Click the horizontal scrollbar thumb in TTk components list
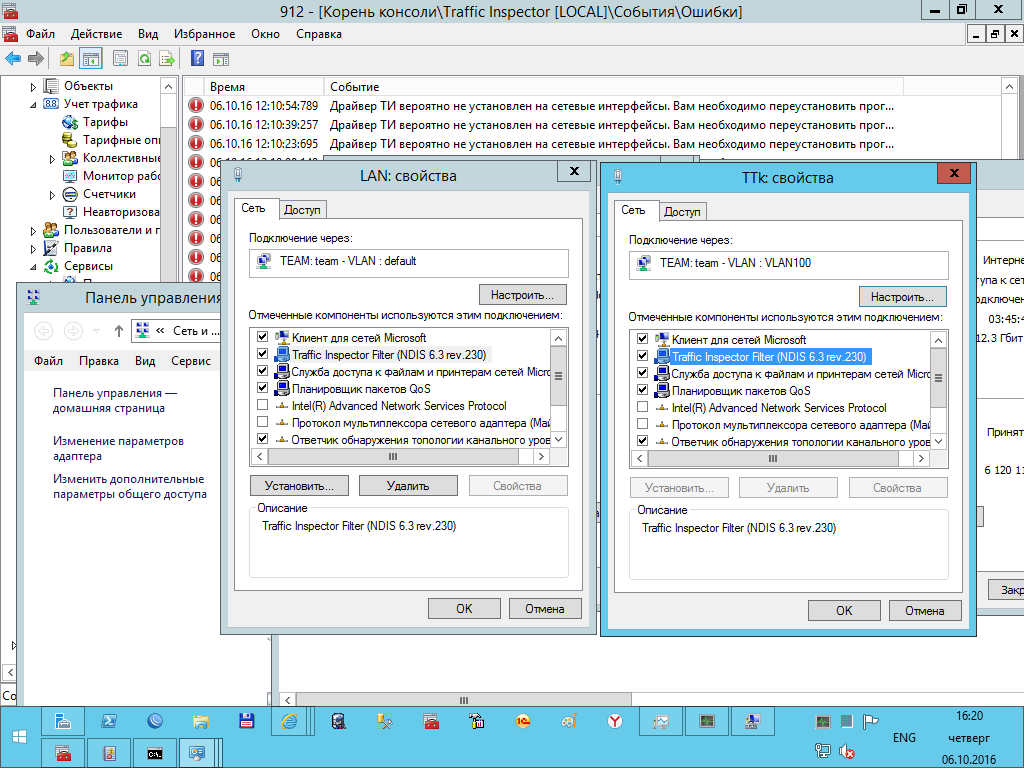Viewport: 1024px width, 768px height. coord(773,458)
